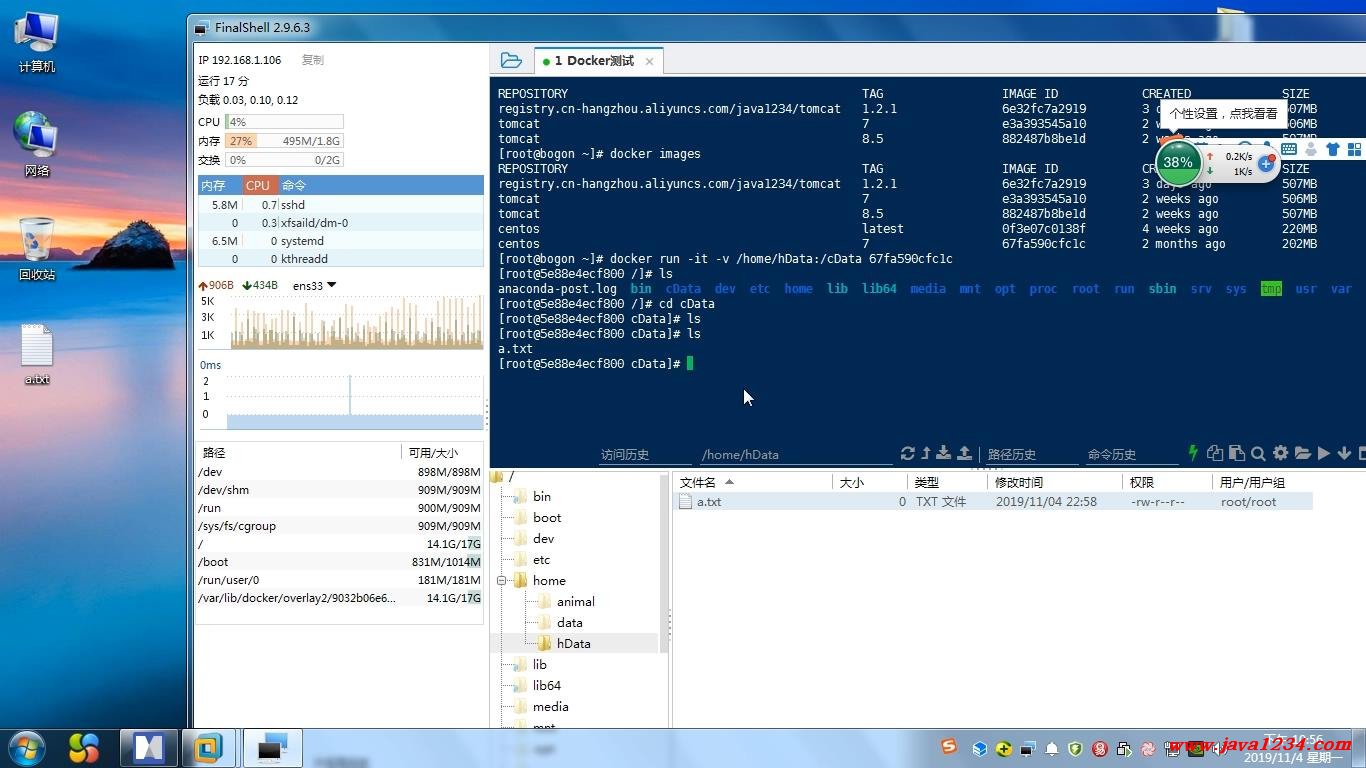Click the CPU usage bar

point(284,122)
